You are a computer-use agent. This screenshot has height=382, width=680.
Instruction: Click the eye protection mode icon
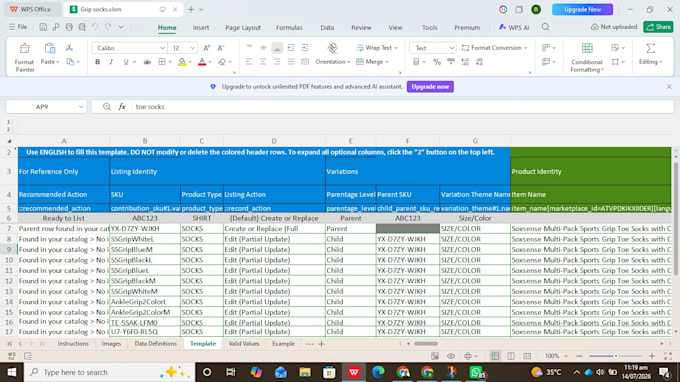click(x=451, y=356)
